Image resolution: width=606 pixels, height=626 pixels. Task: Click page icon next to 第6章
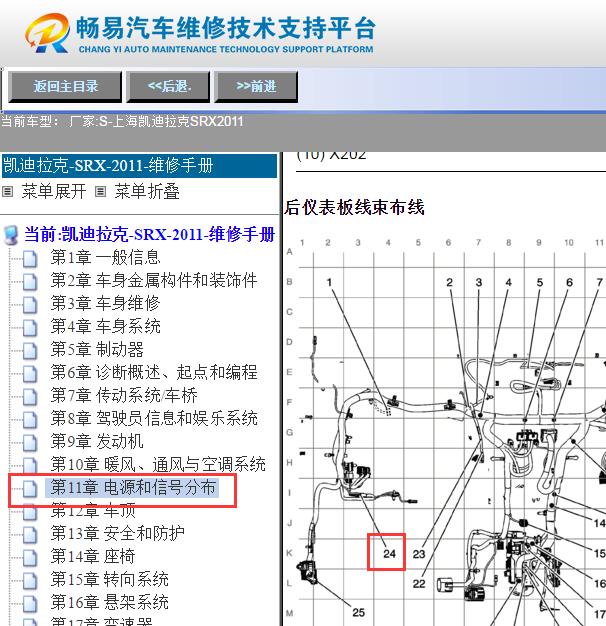pyautogui.click(x=30, y=374)
